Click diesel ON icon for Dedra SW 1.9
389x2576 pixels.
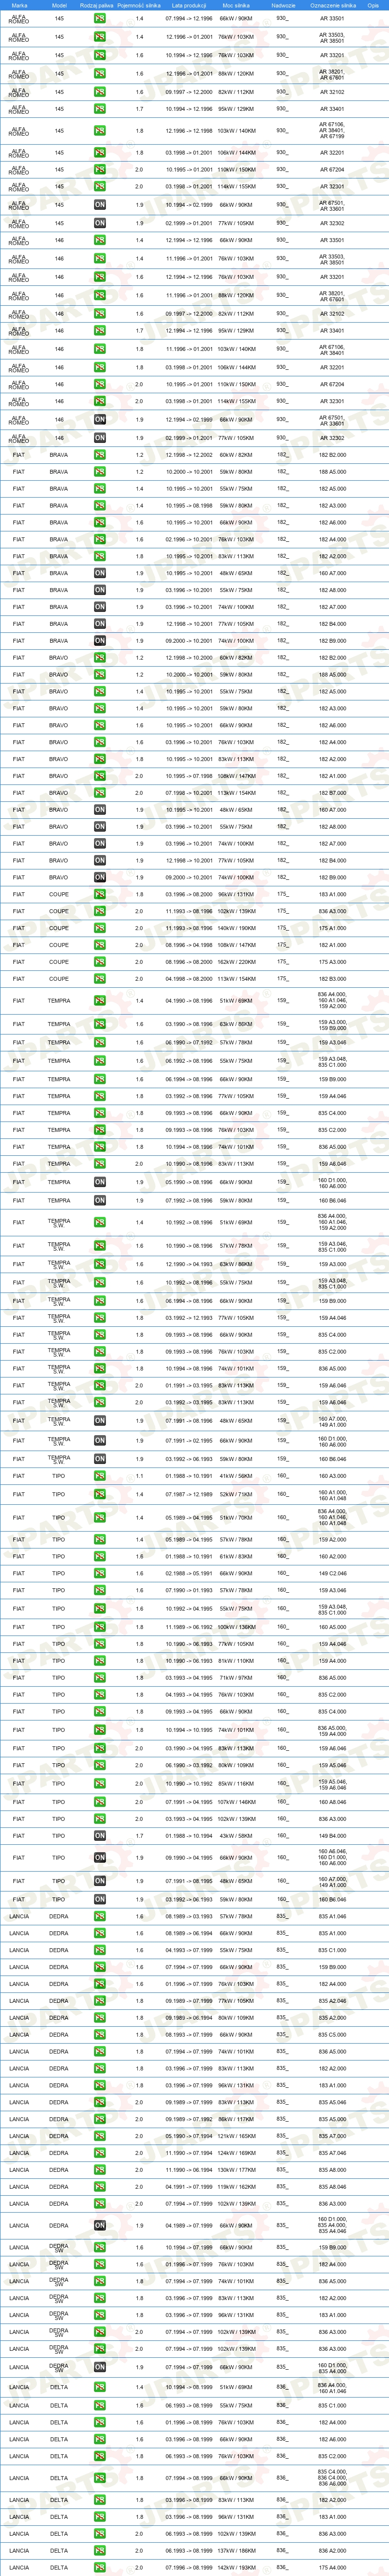click(x=100, y=2367)
